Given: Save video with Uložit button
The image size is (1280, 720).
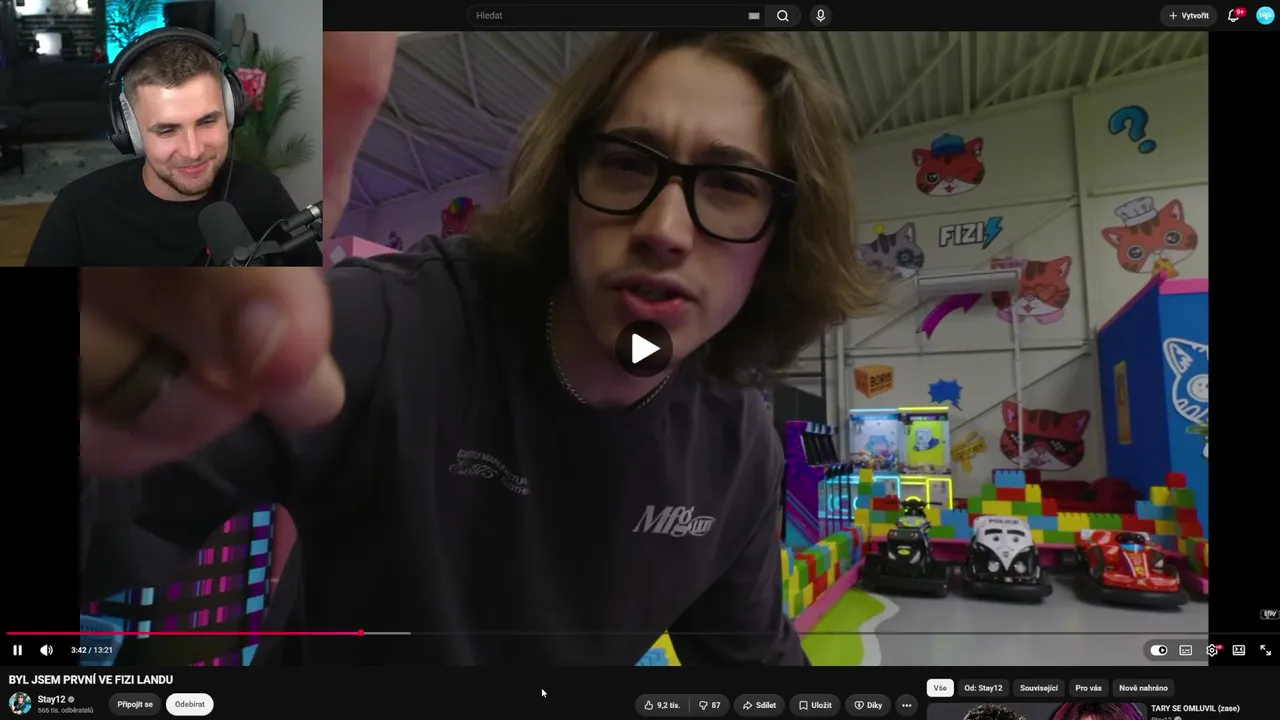Looking at the screenshot, I should coord(815,705).
